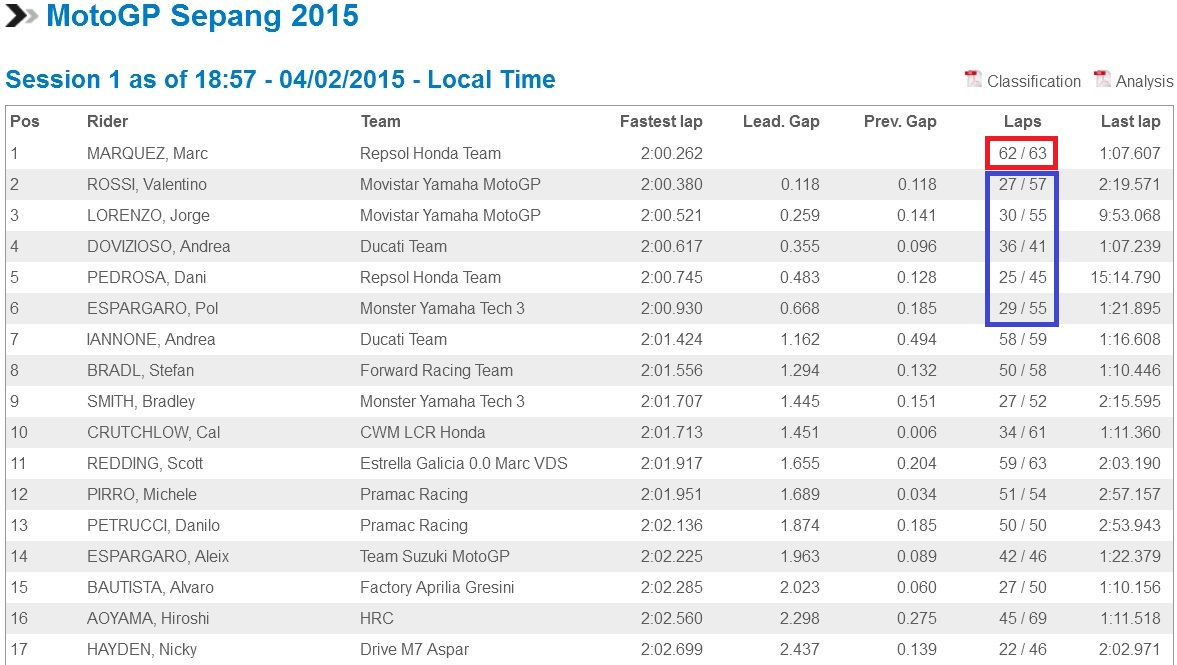
Task: Click the PDF icon next to Analysis
Action: (1102, 80)
